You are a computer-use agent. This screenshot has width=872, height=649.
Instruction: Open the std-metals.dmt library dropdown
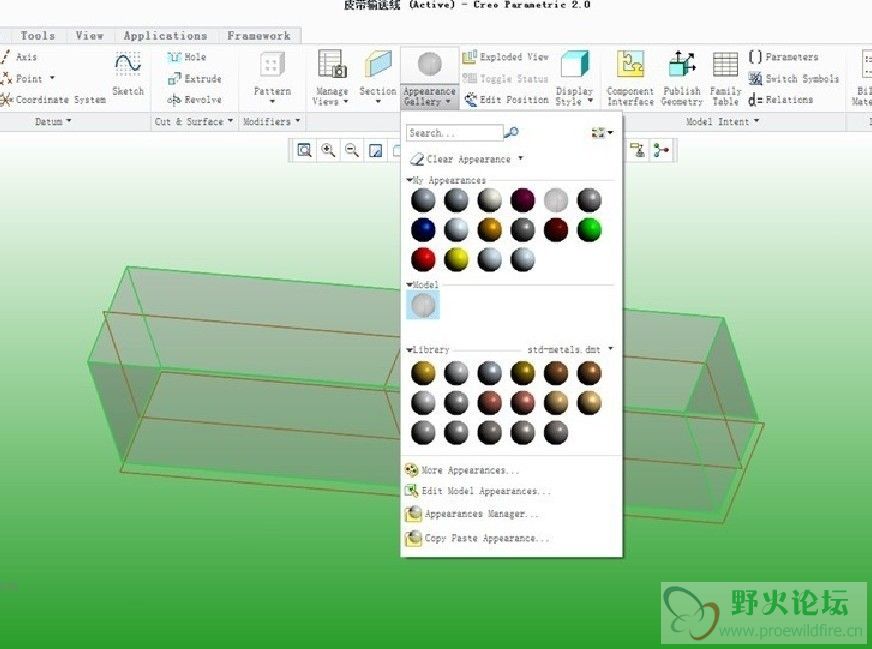click(x=611, y=349)
